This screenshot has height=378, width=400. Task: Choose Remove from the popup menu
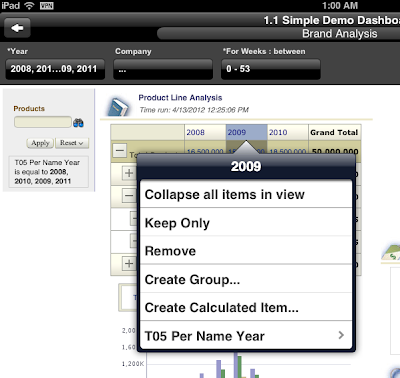pyautogui.click(x=246, y=251)
